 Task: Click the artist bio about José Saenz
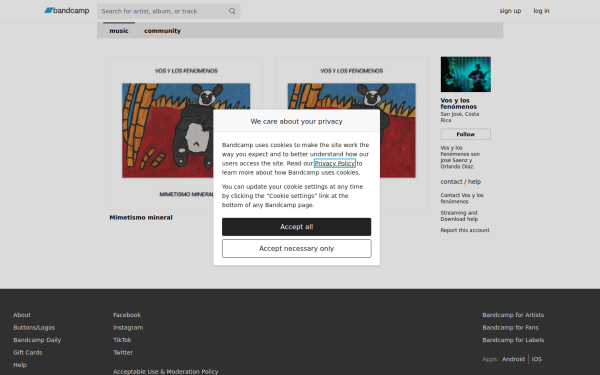point(460,157)
